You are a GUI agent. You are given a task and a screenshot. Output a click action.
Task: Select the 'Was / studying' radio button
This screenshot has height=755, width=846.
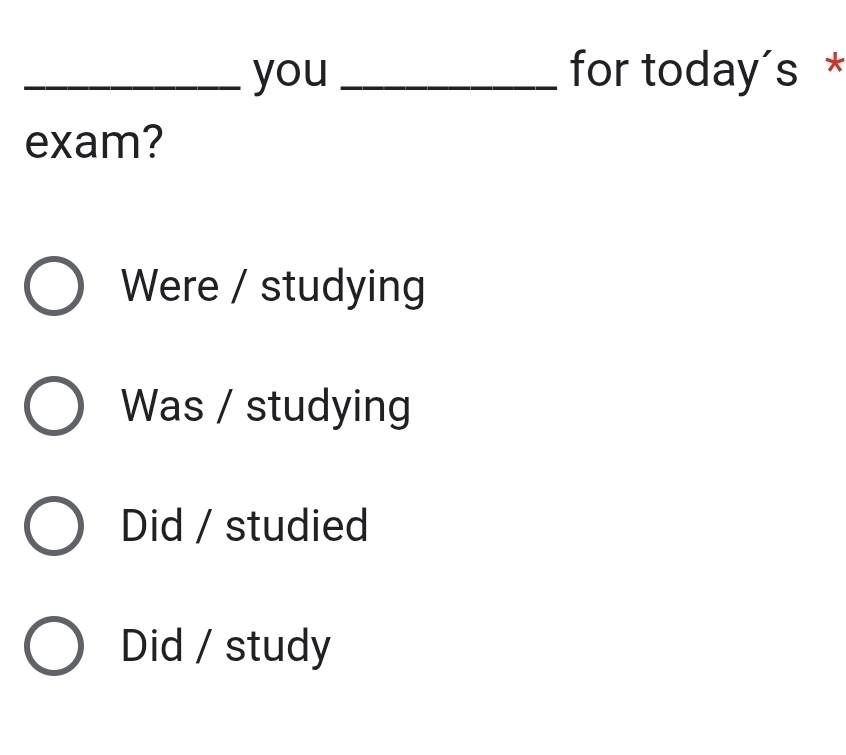point(54,406)
